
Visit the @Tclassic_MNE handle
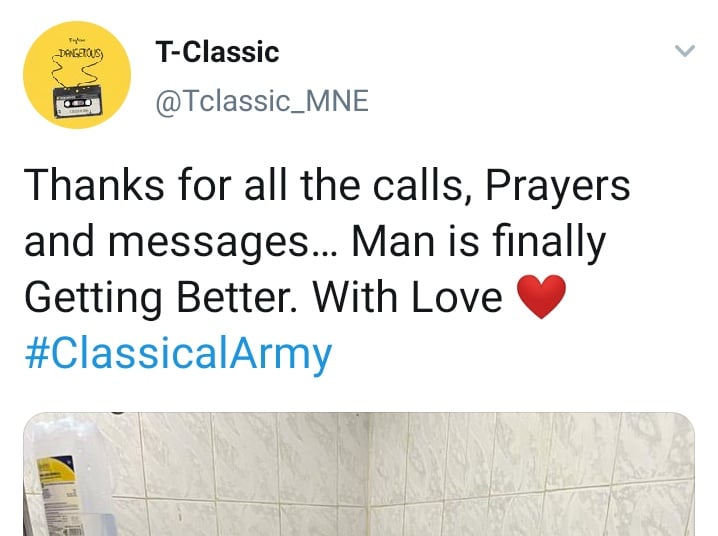coord(262,101)
